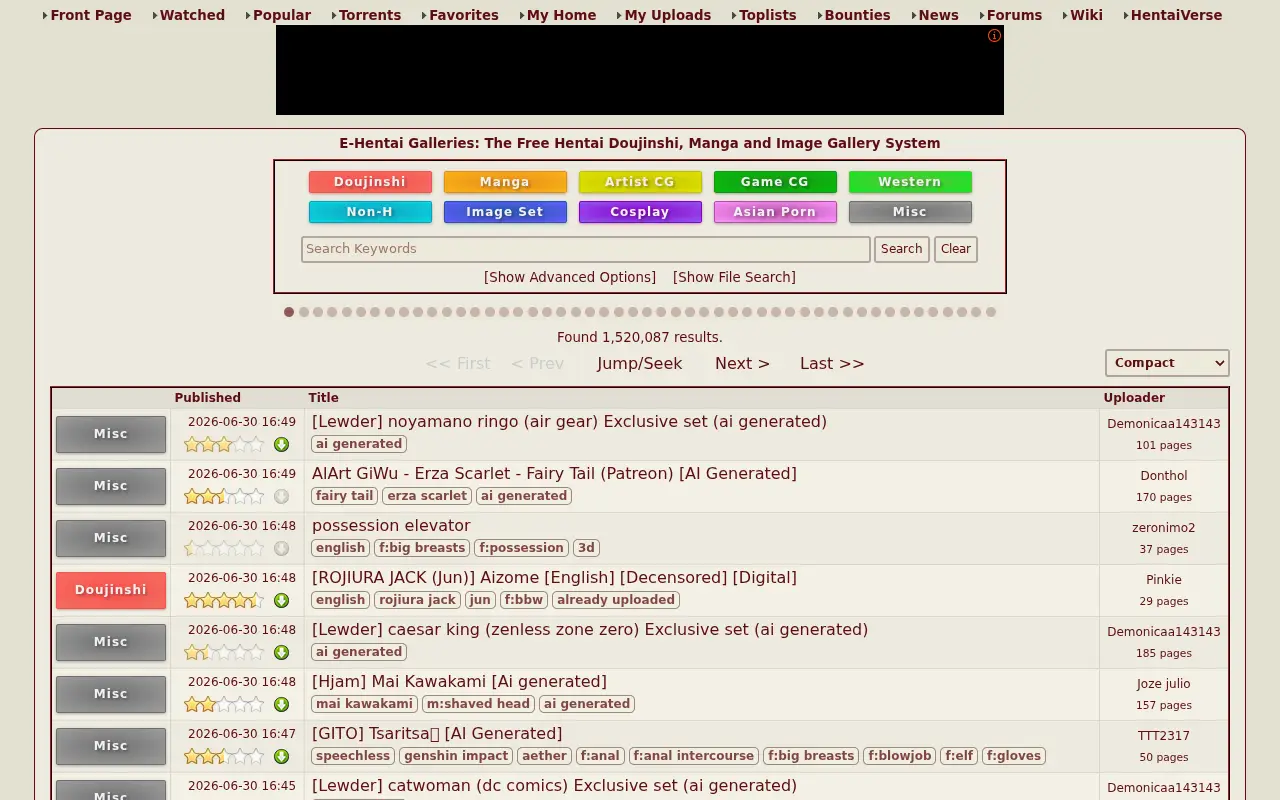
Task: Click the Search button
Action: pyautogui.click(x=902, y=249)
